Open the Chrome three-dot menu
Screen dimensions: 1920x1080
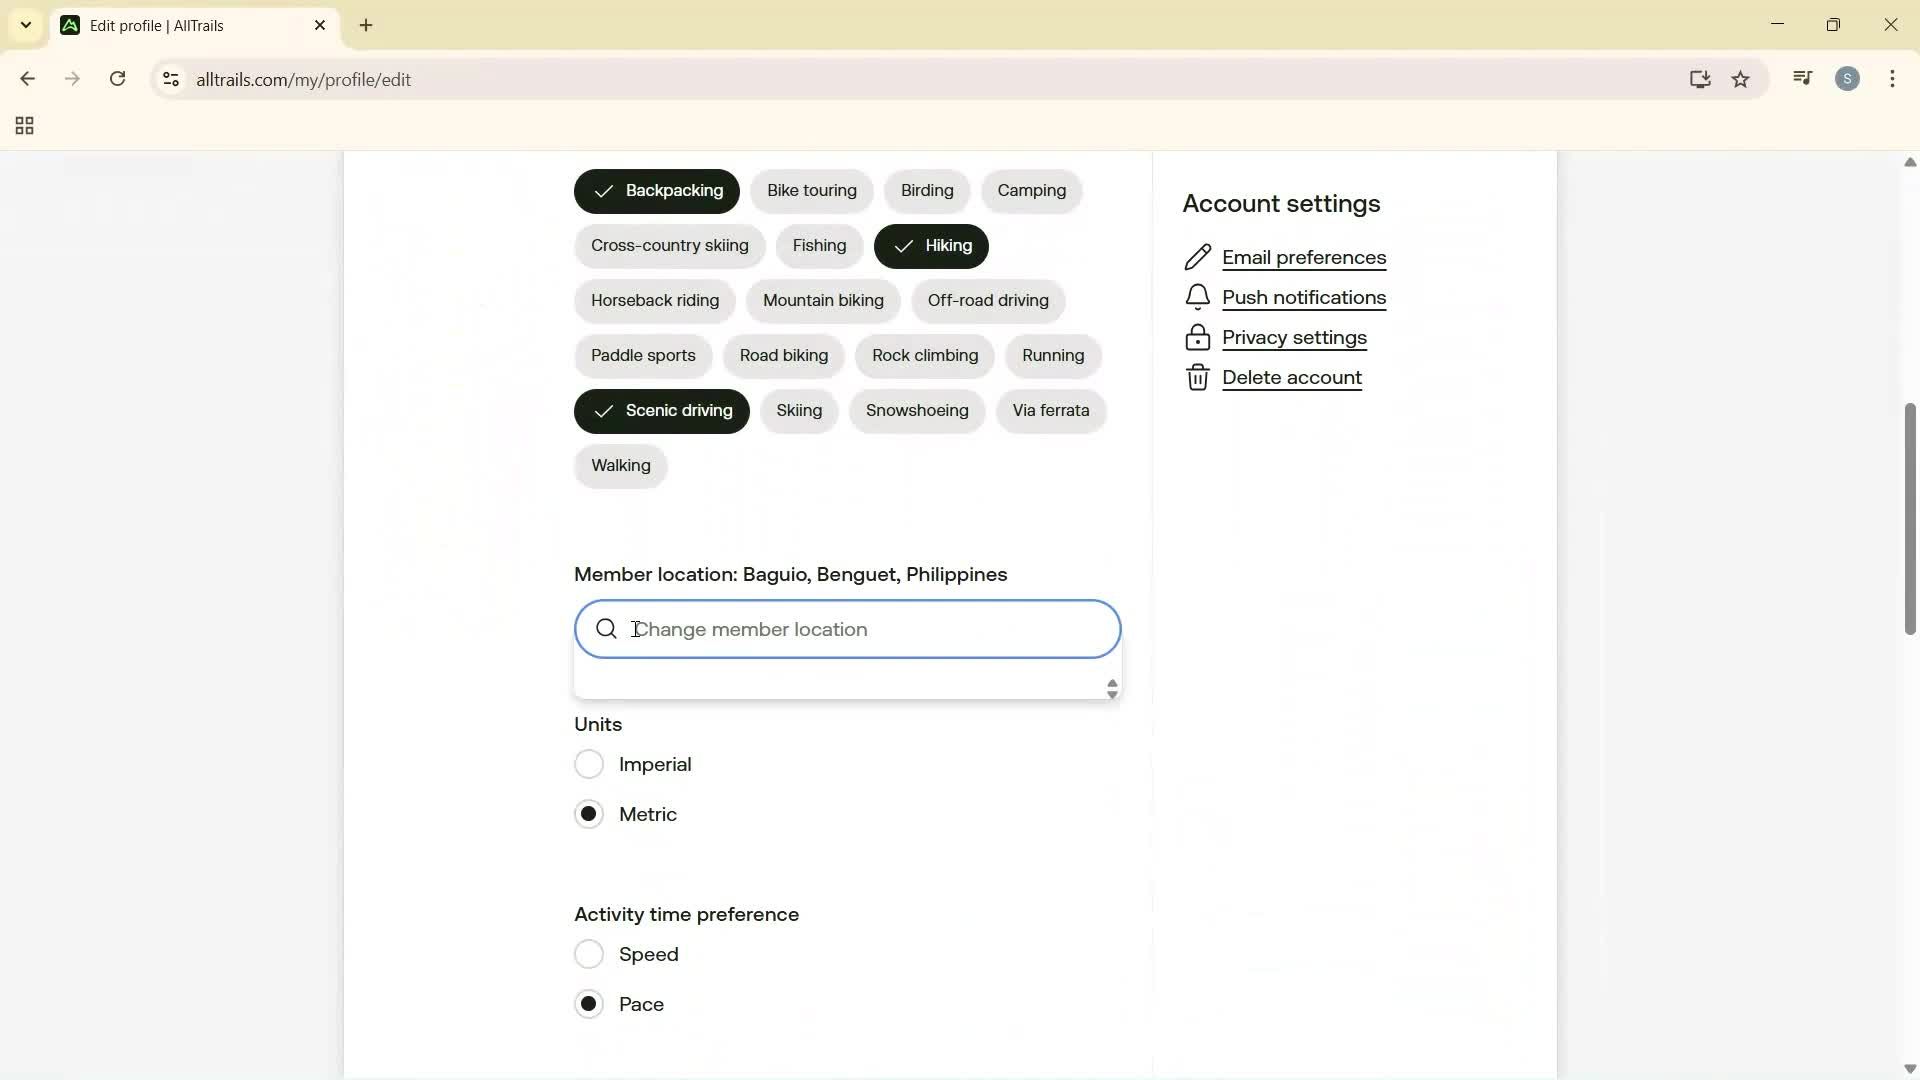pyautogui.click(x=1893, y=79)
